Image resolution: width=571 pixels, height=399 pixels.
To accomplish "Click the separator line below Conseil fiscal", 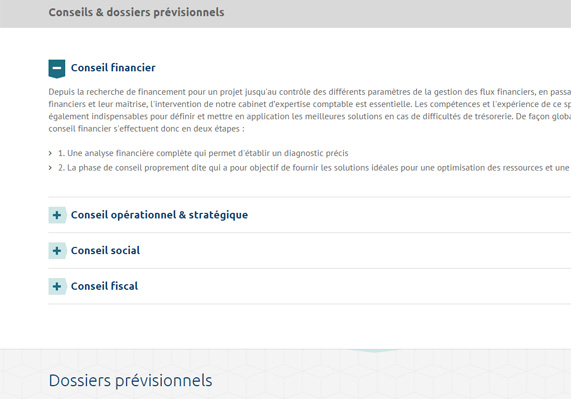I will 310,304.
